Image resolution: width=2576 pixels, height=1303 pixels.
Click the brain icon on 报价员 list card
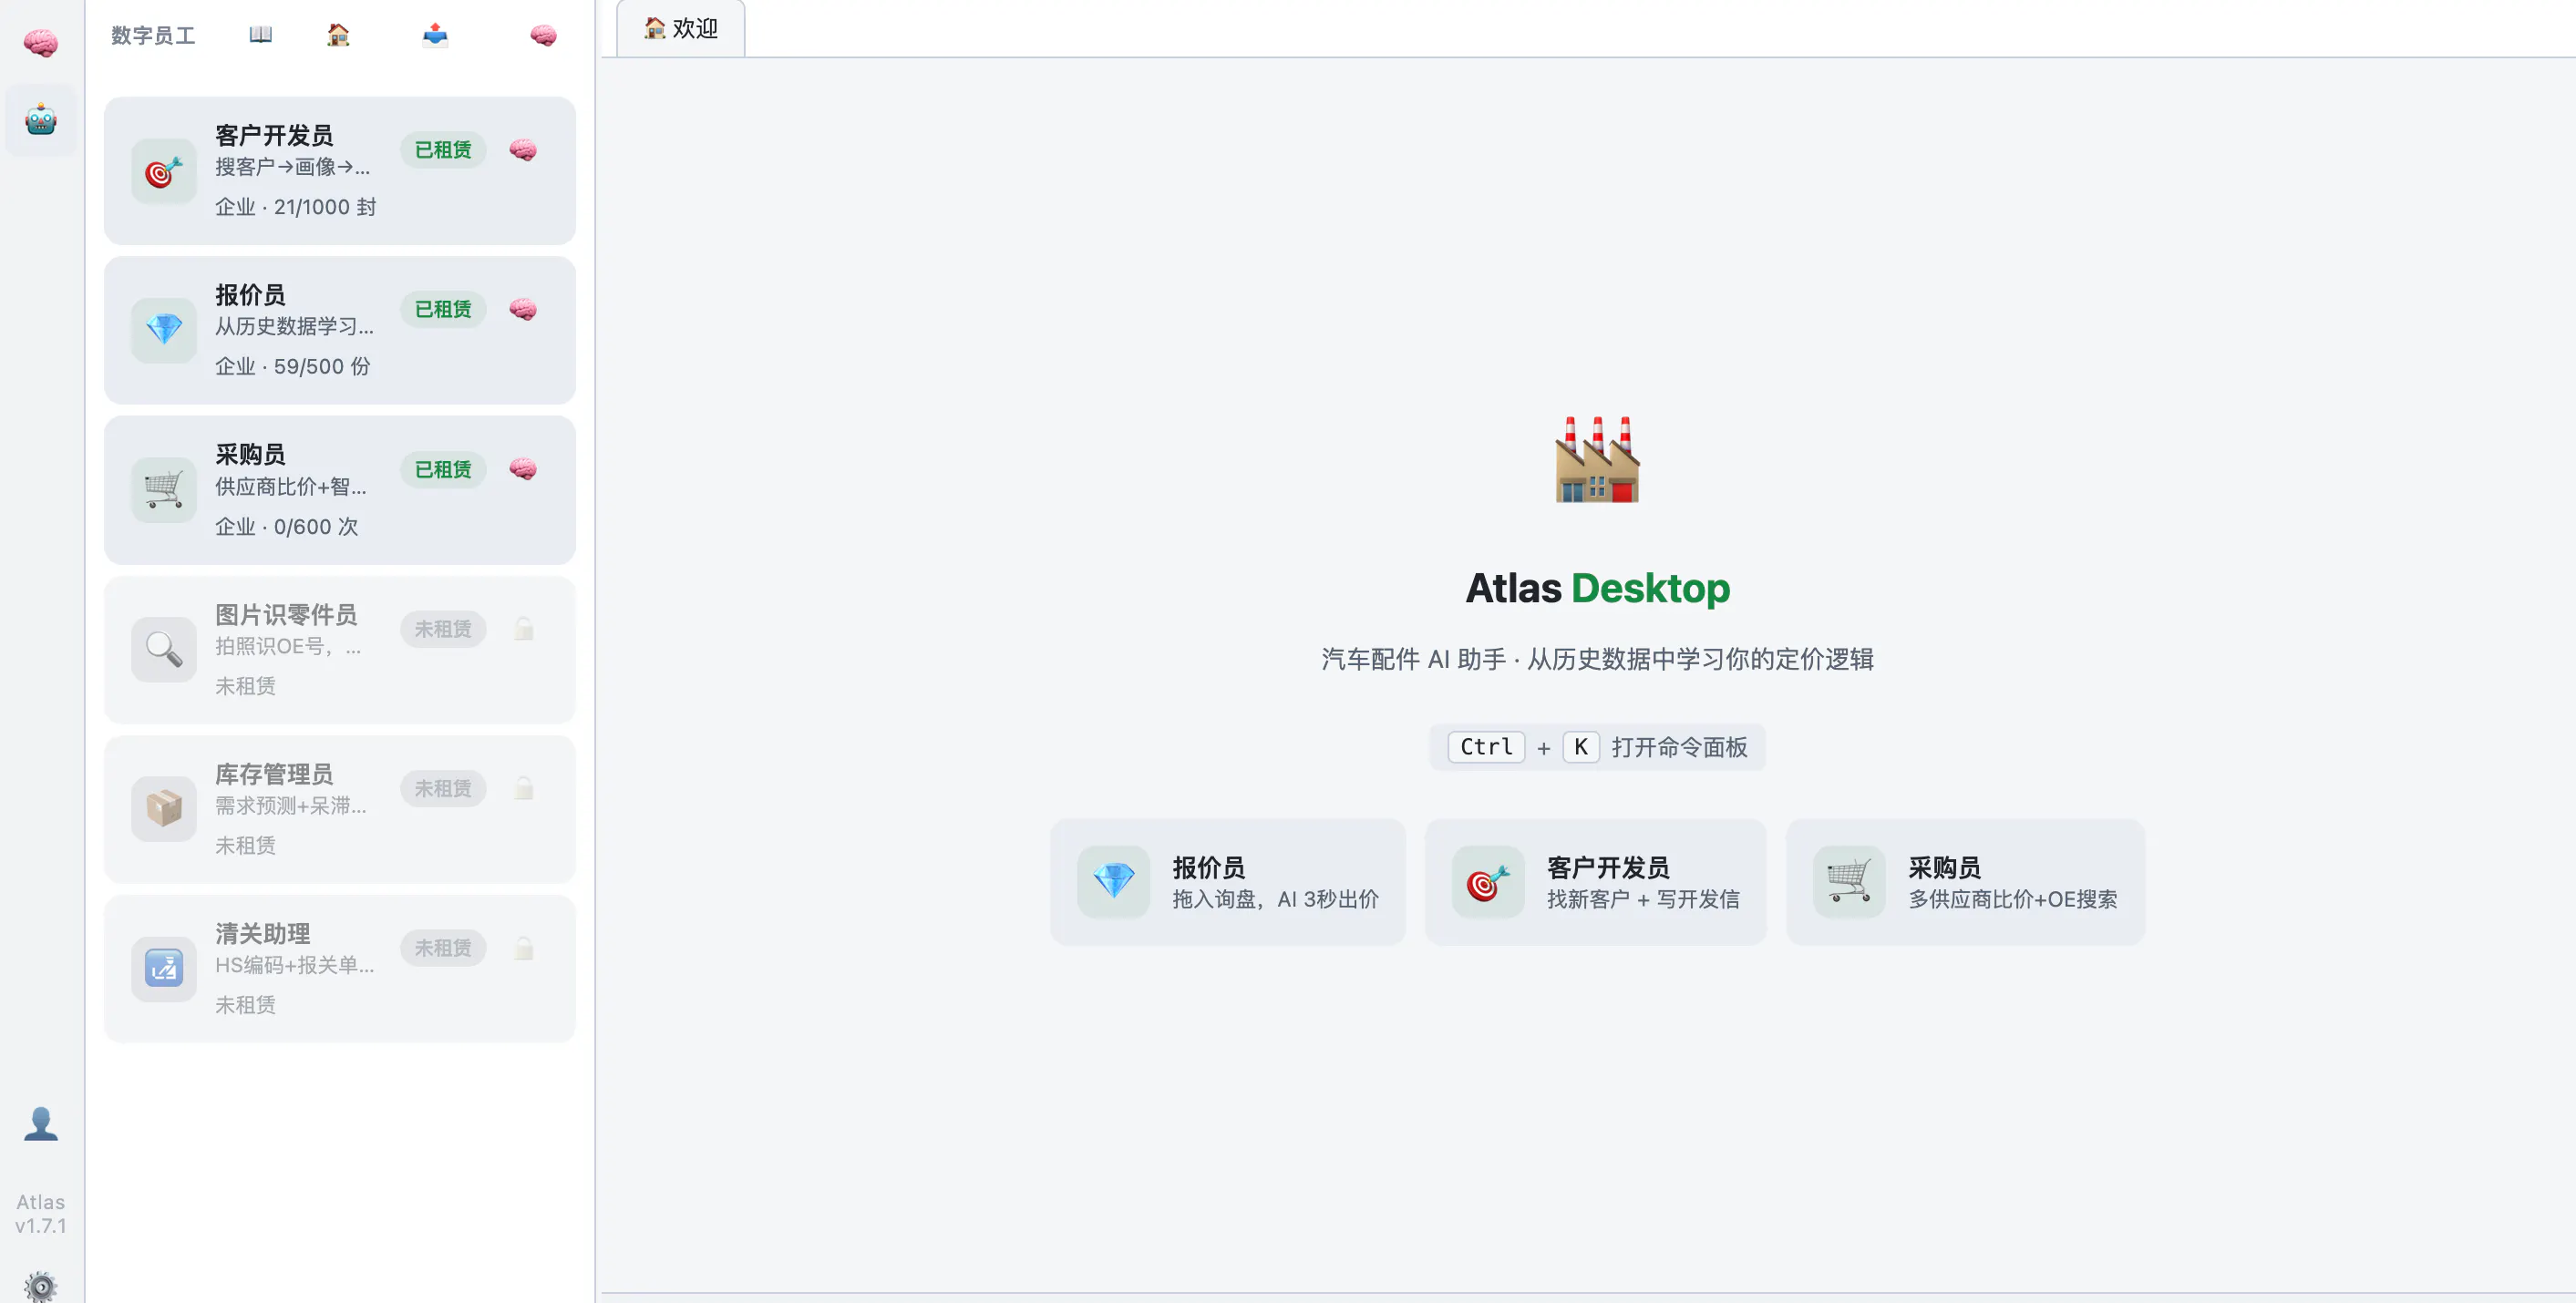[523, 309]
